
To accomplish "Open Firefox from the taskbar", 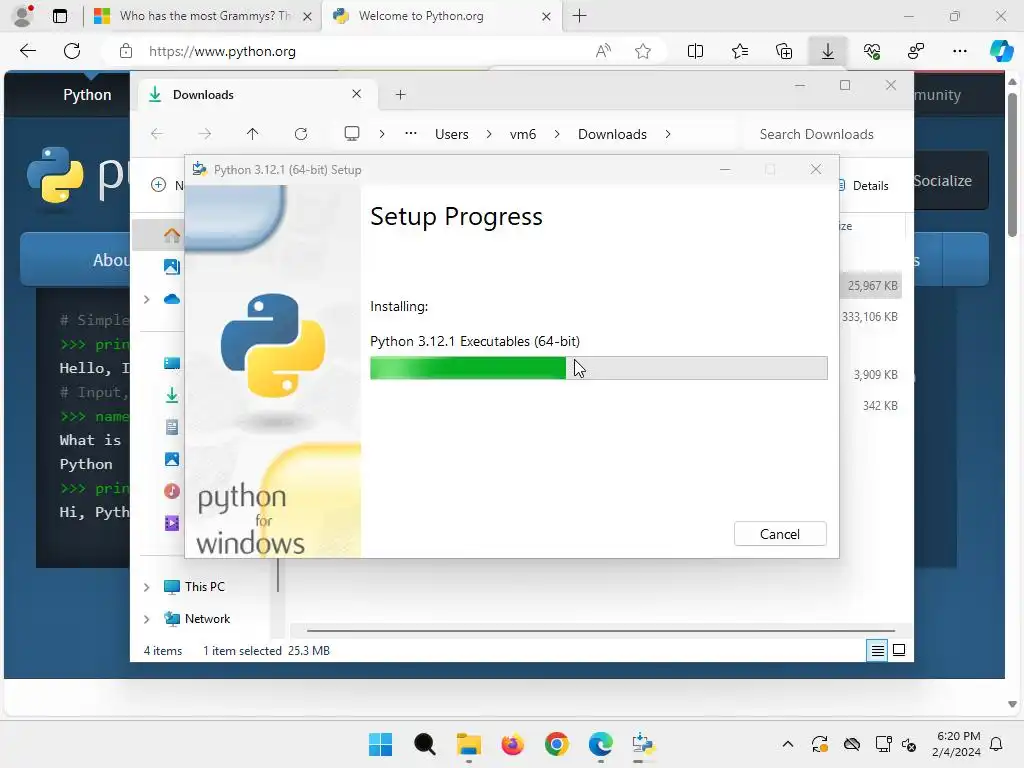I will (x=513, y=744).
